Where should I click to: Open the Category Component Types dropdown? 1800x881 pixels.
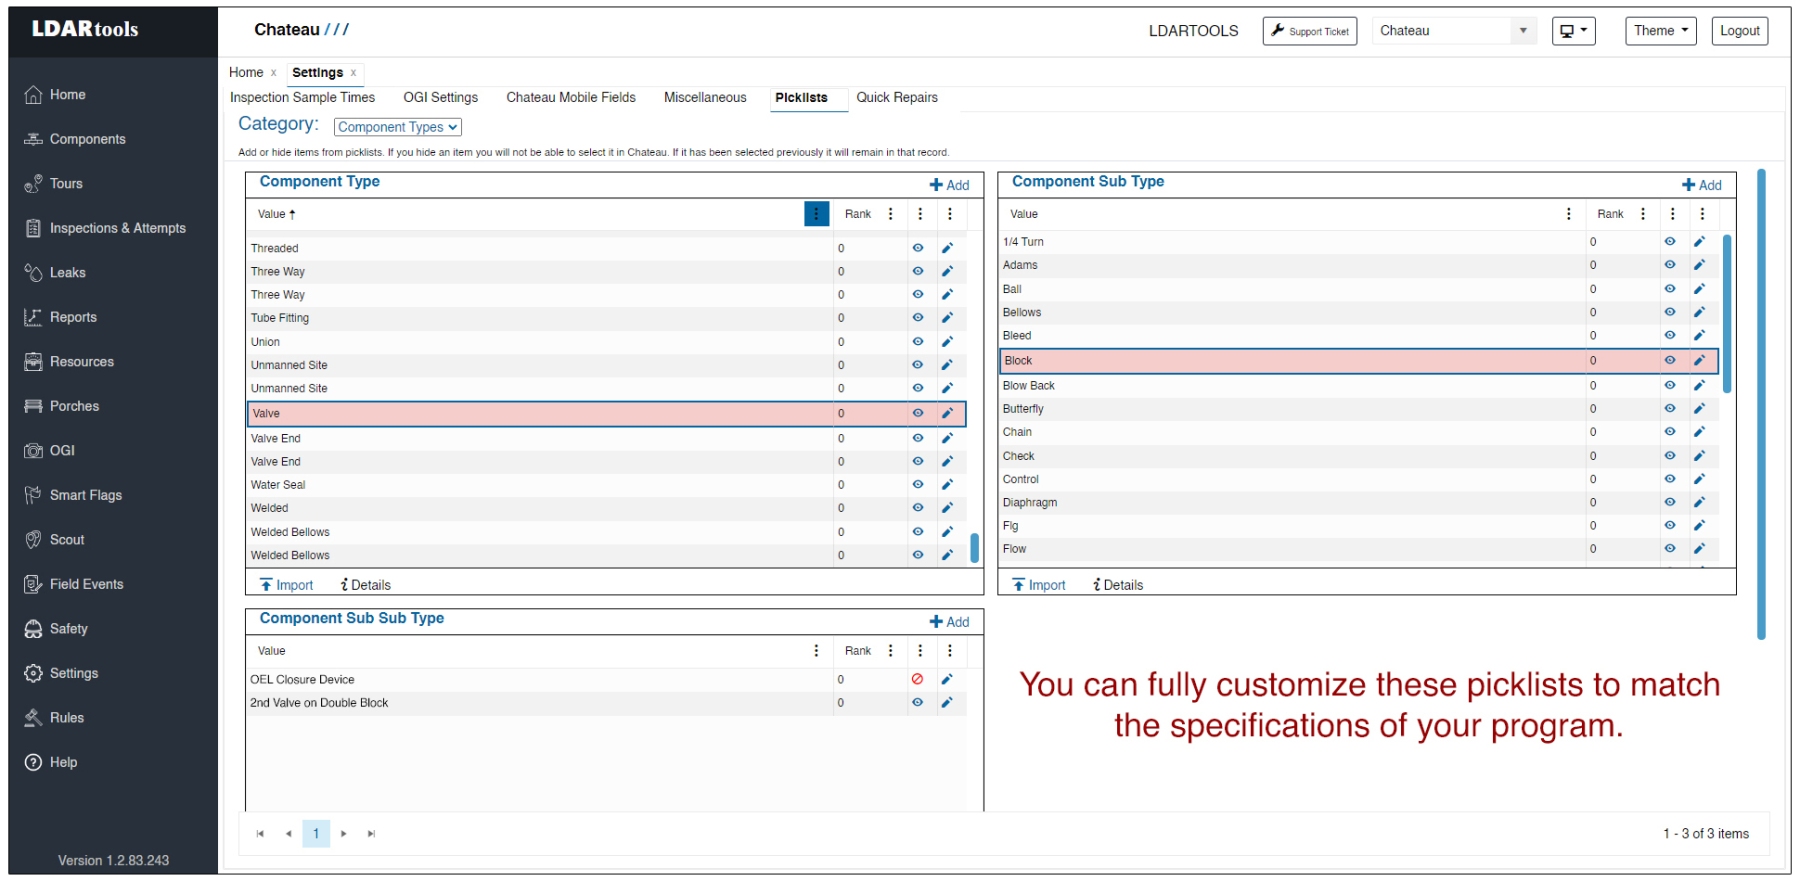(397, 127)
